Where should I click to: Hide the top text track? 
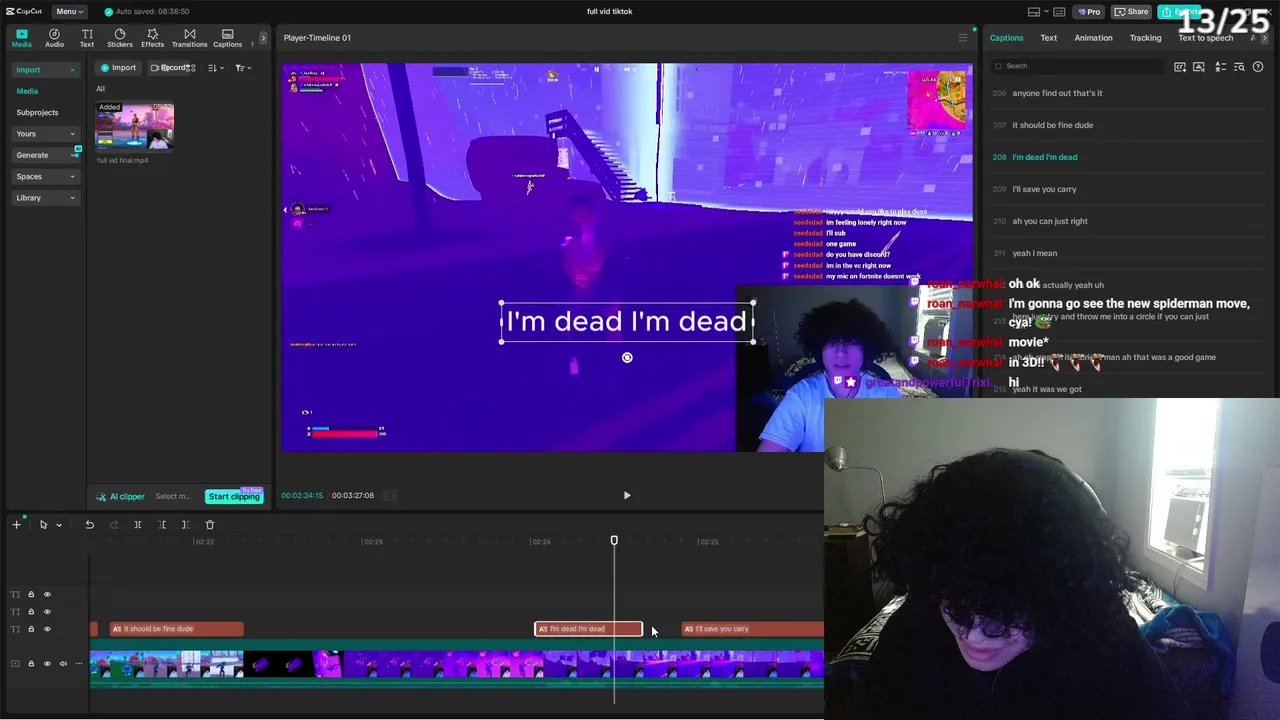point(47,594)
